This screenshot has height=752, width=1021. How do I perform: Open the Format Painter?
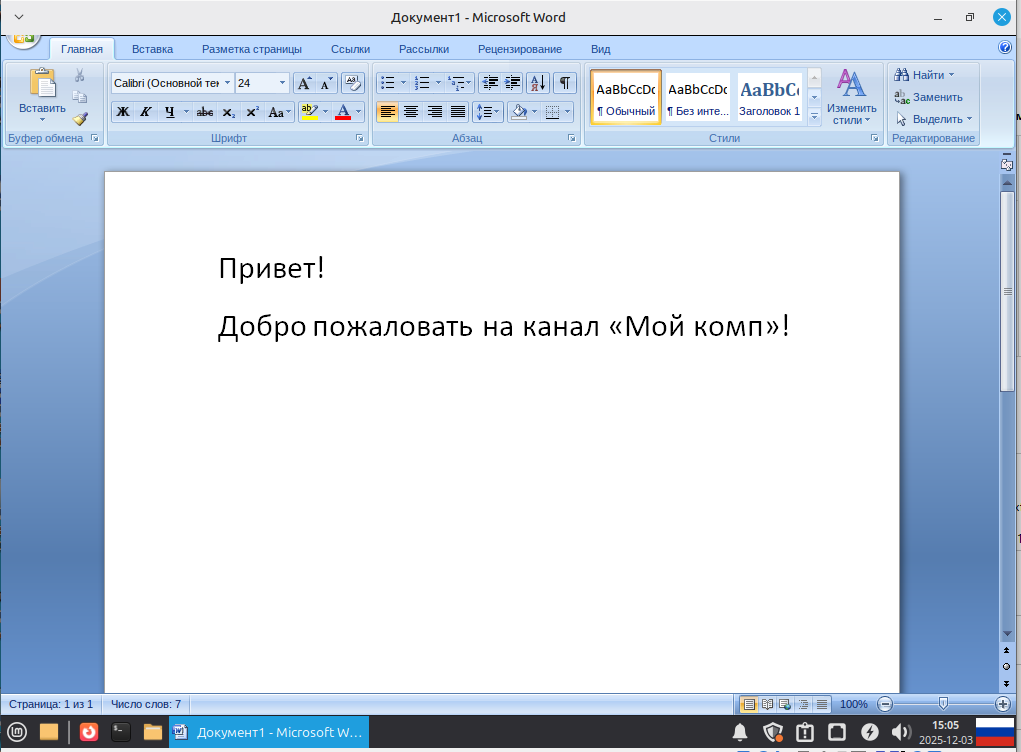(81, 120)
